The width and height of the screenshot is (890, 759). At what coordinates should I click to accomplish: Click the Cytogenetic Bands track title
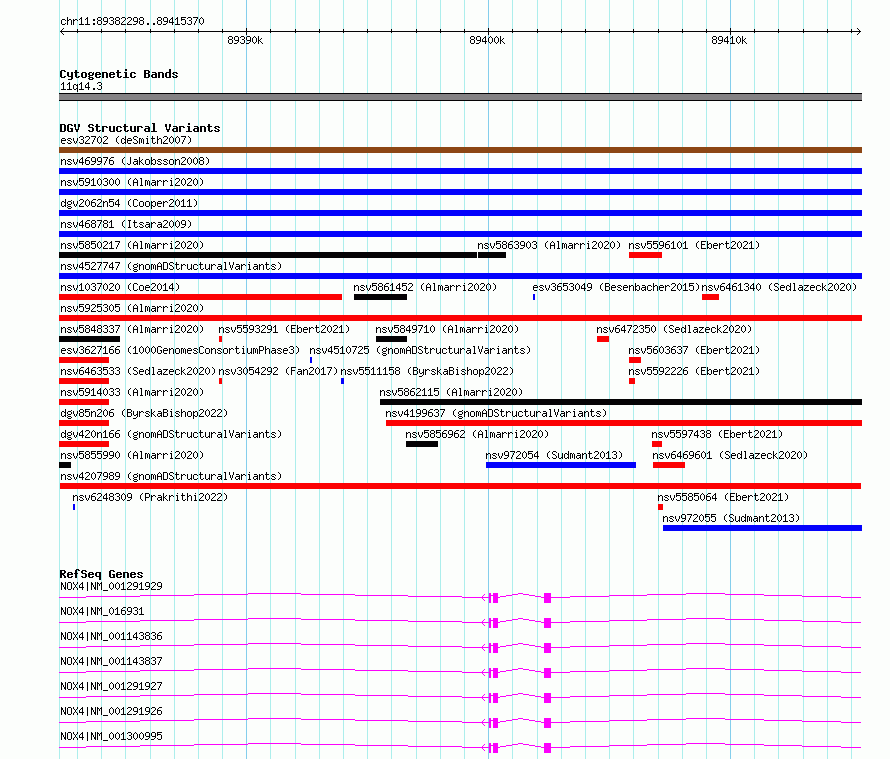119,74
